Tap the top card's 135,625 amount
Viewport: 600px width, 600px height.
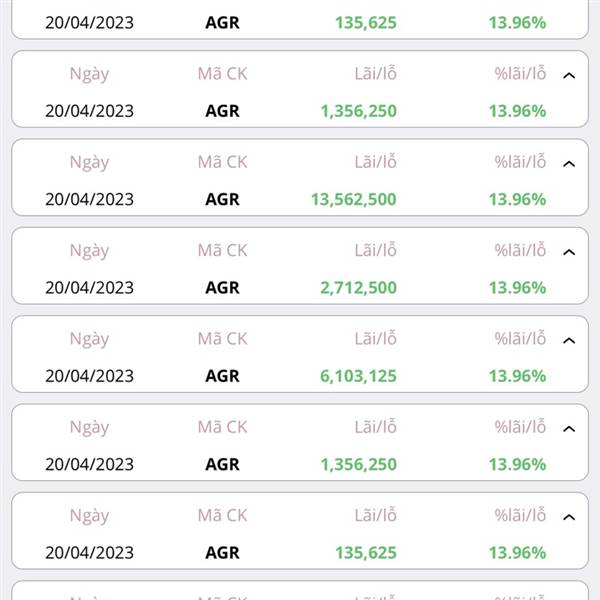click(x=366, y=23)
